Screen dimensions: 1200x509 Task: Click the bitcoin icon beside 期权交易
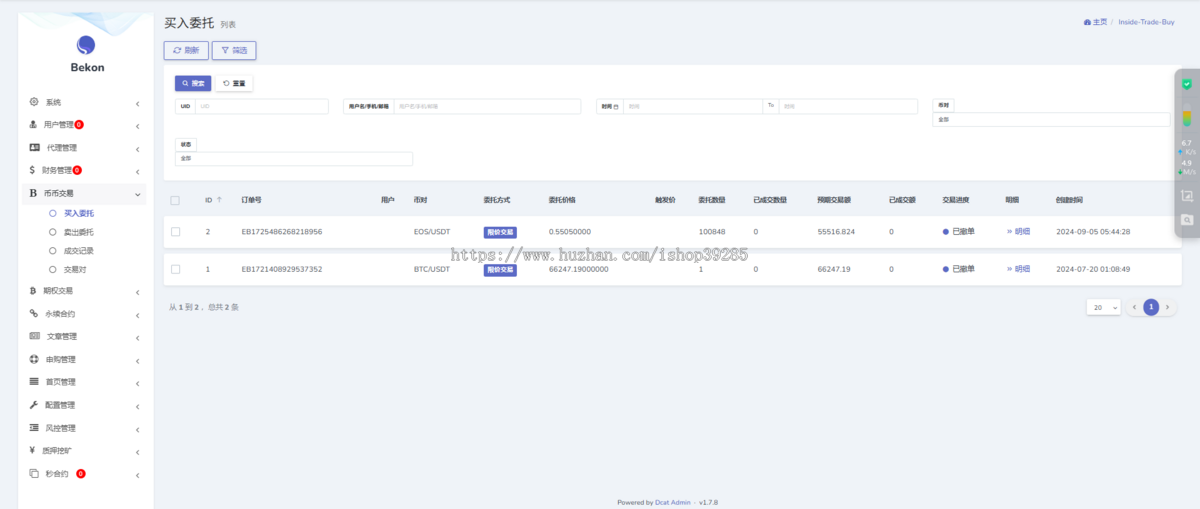[x=34, y=291]
